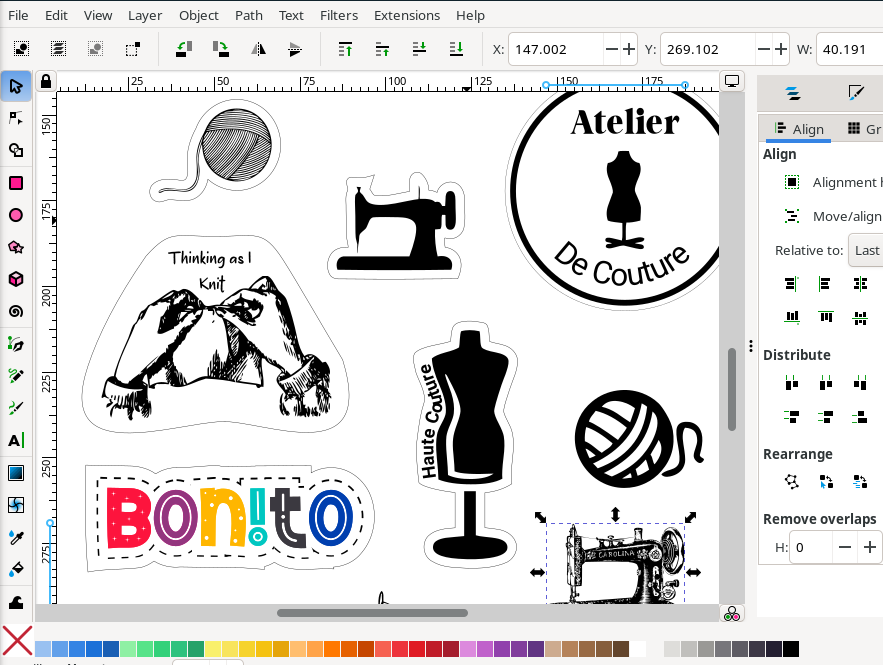Rotate selection 90° counter-clockwise
This screenshot has width=883, height=665.
click(184, 48)
